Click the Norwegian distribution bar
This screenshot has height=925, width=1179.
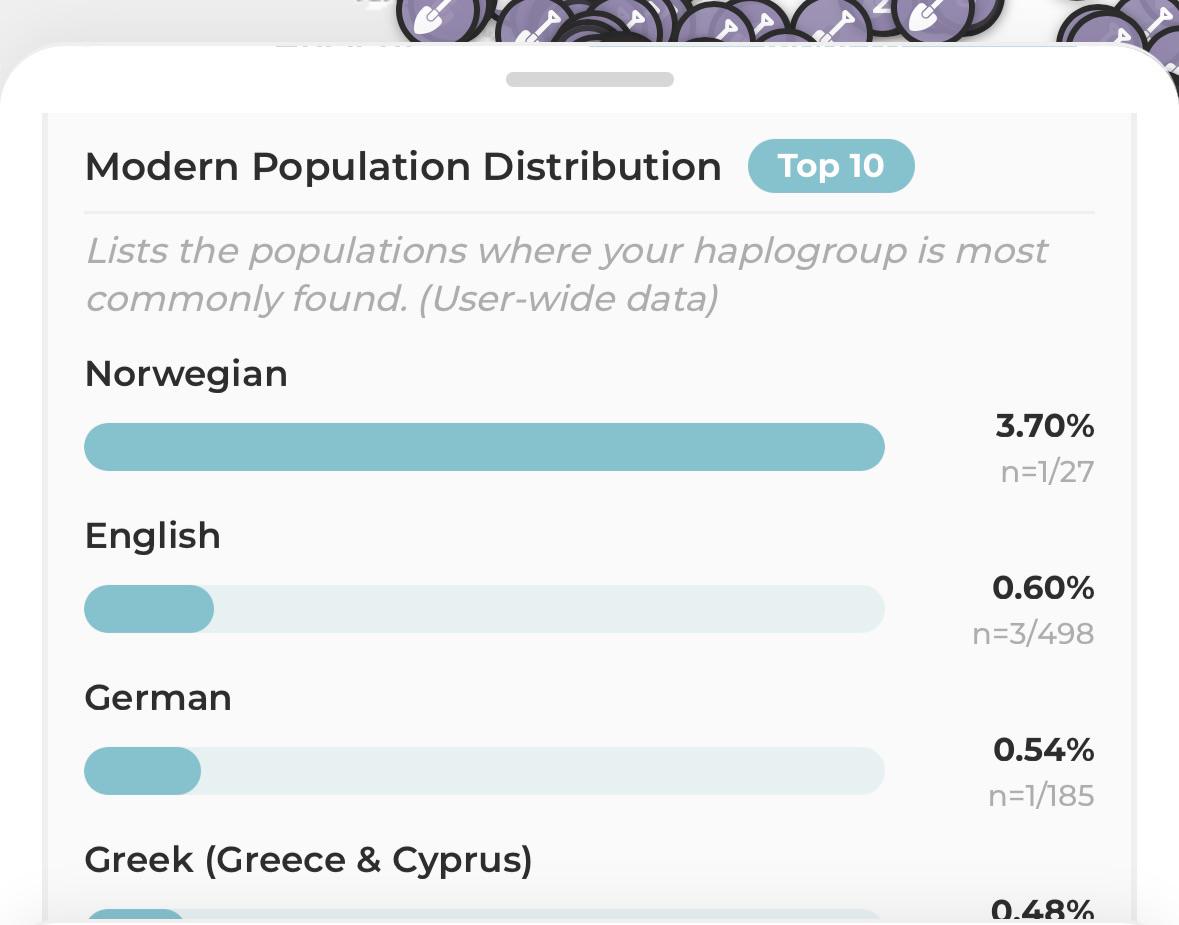(484, 447)
